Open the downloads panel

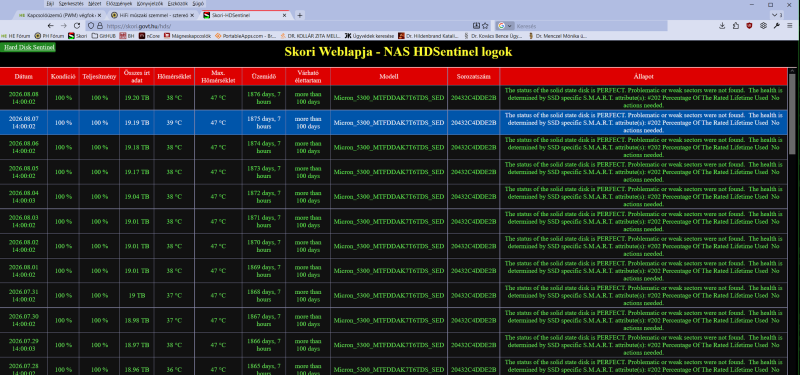[x=722, y=26]
